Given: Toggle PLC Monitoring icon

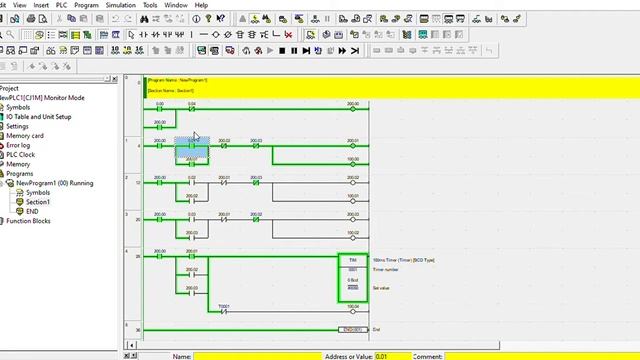Looking at the screenshot, I should point(311,35).
